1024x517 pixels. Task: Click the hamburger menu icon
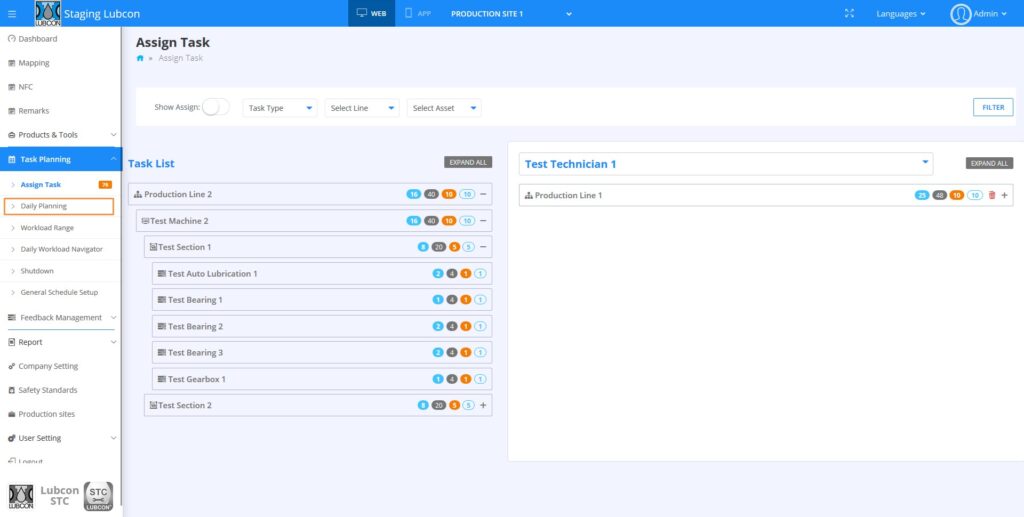(x=12, y=14)
